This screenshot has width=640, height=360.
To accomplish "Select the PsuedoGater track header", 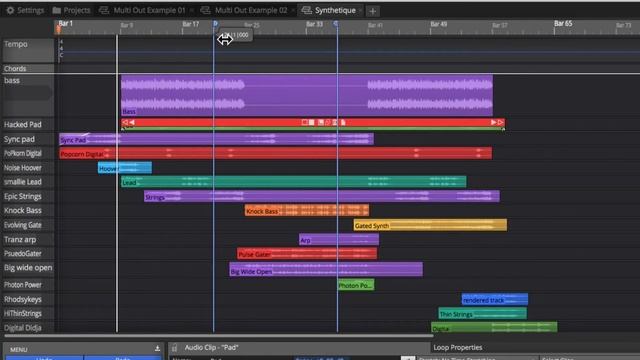I will (x=28, y=253).
